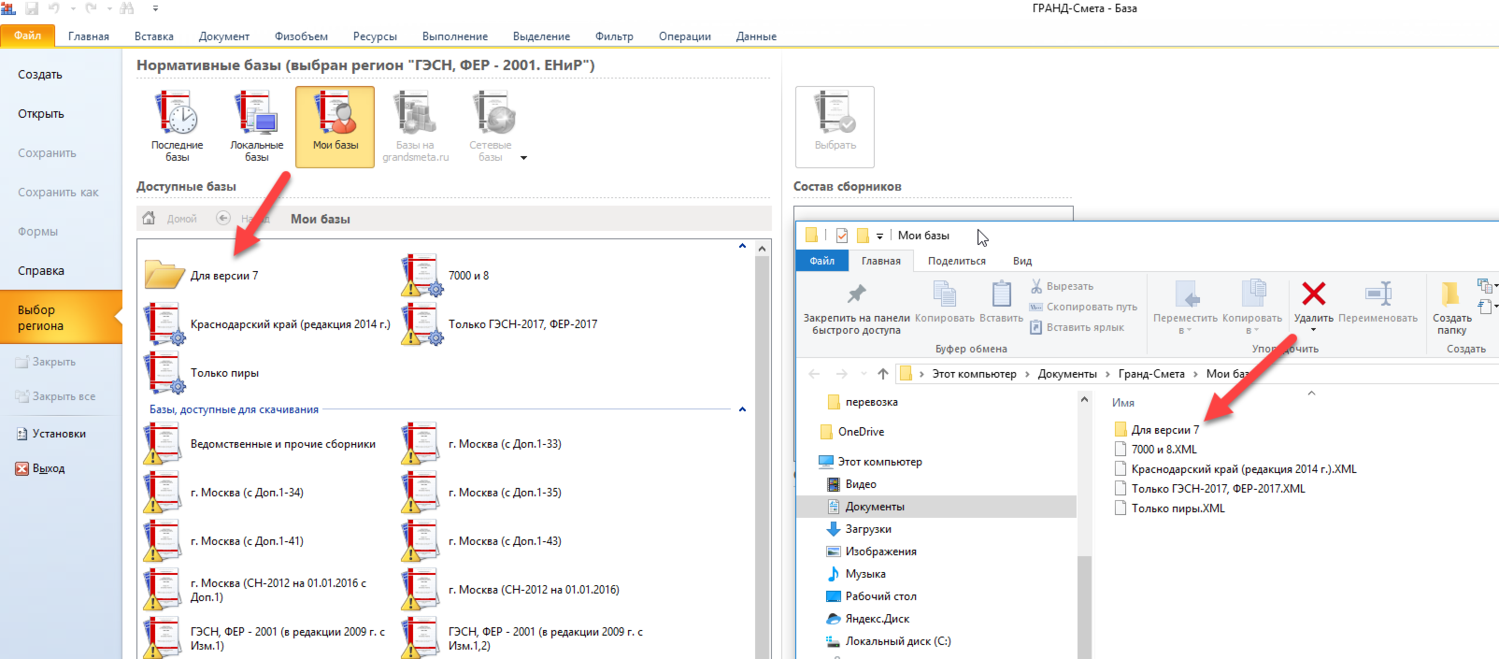
Task: Click the Домой navigation button
Action: pyautogui.click(x=169, y=218)
